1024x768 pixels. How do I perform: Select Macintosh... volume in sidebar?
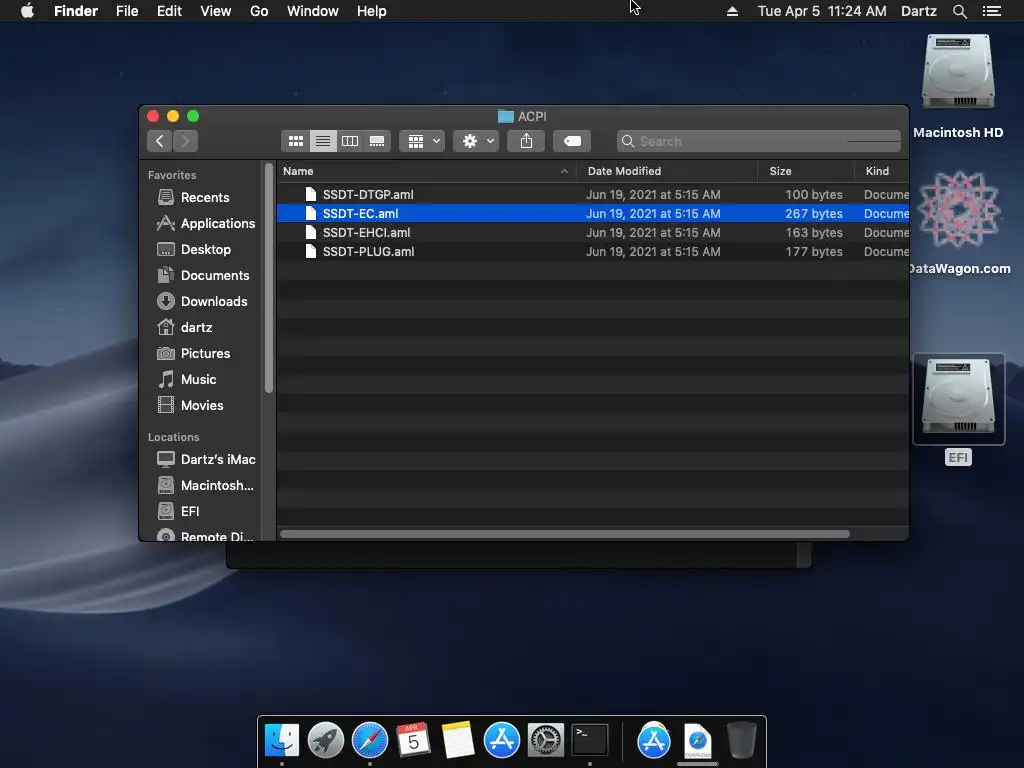pyautogui.click(x=205, y=485)
